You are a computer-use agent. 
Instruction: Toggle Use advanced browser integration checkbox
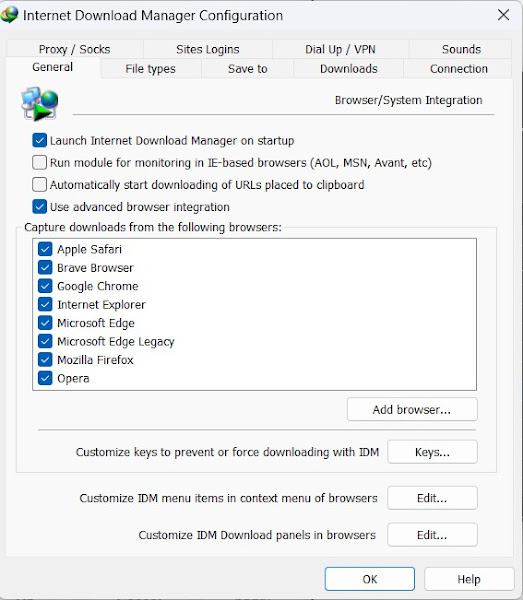pyautogui.click(x=40, y=207)
